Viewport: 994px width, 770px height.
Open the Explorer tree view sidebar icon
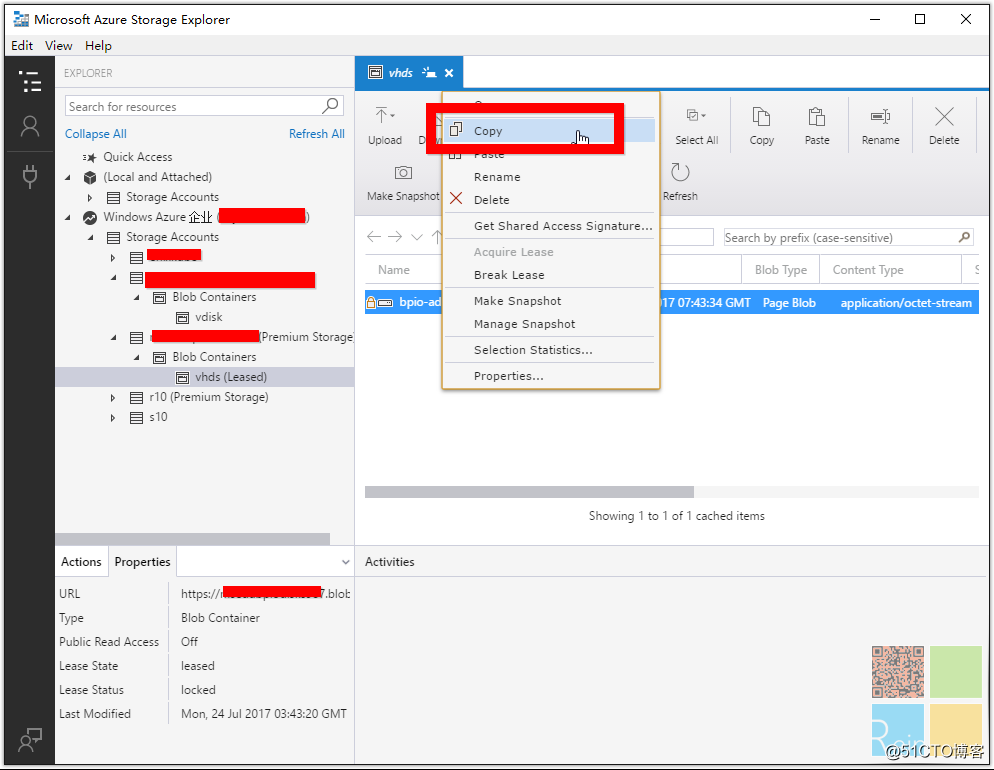[x=30, y=82]
